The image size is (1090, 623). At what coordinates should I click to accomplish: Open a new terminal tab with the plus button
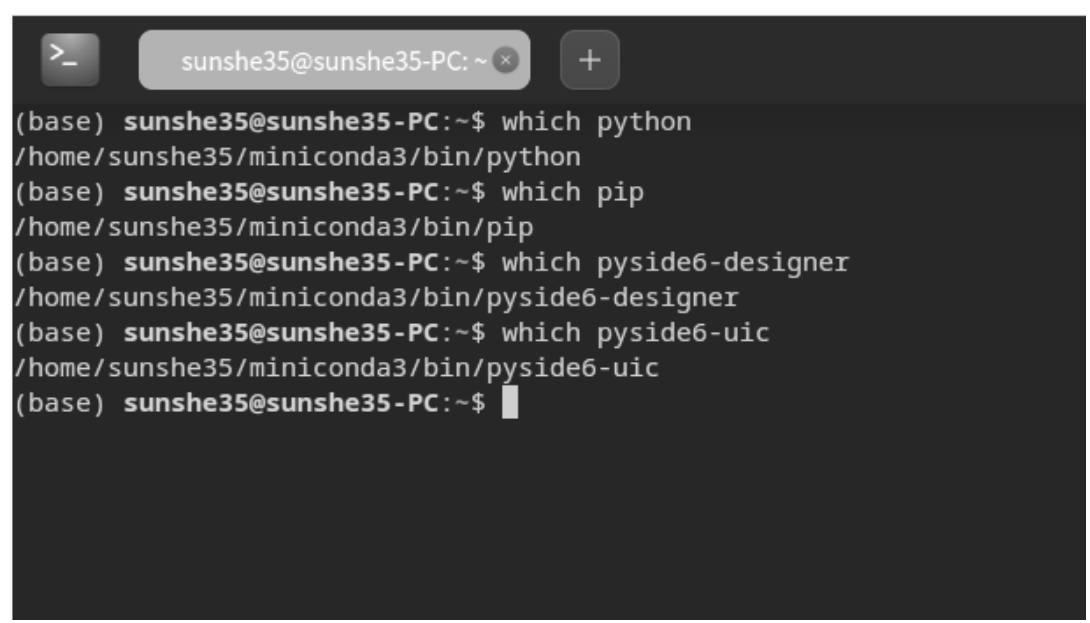tap(589, 60)
